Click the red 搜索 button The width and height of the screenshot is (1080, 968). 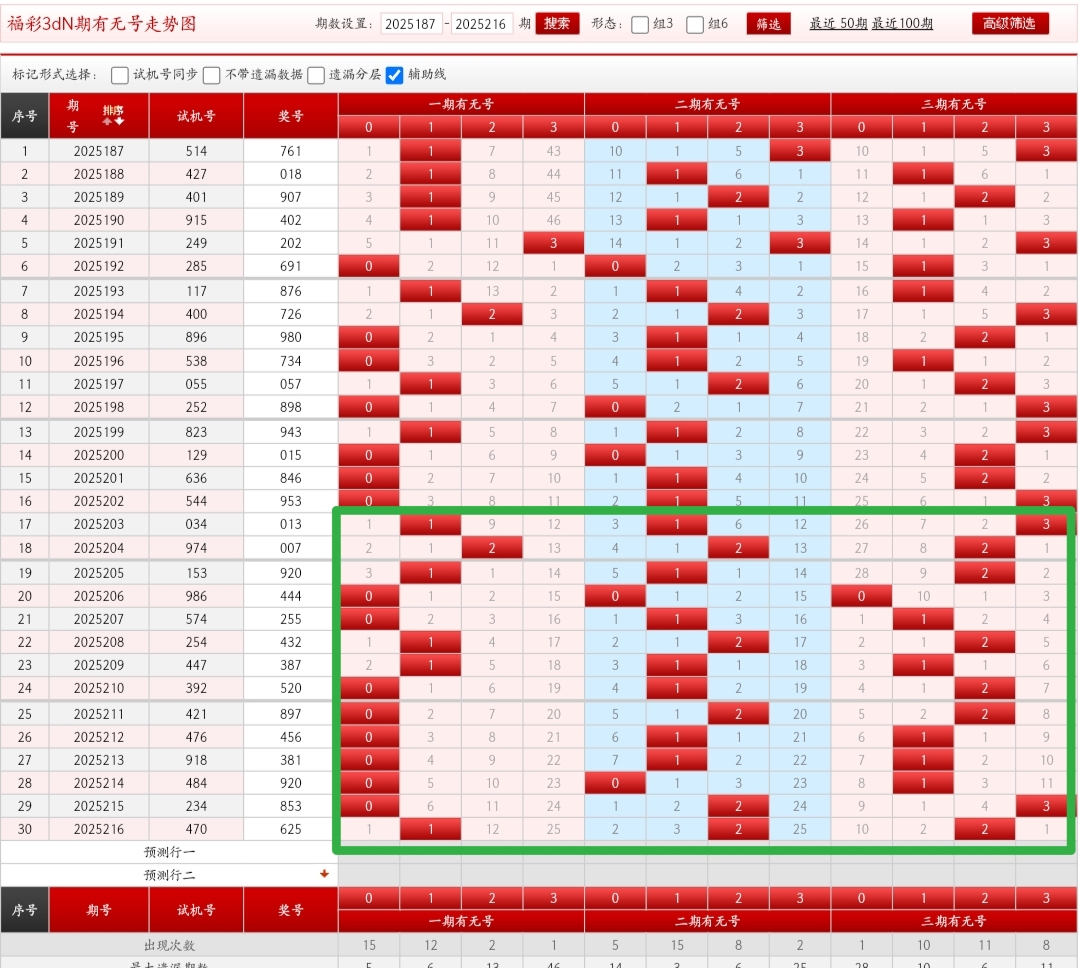click(557, 23)
